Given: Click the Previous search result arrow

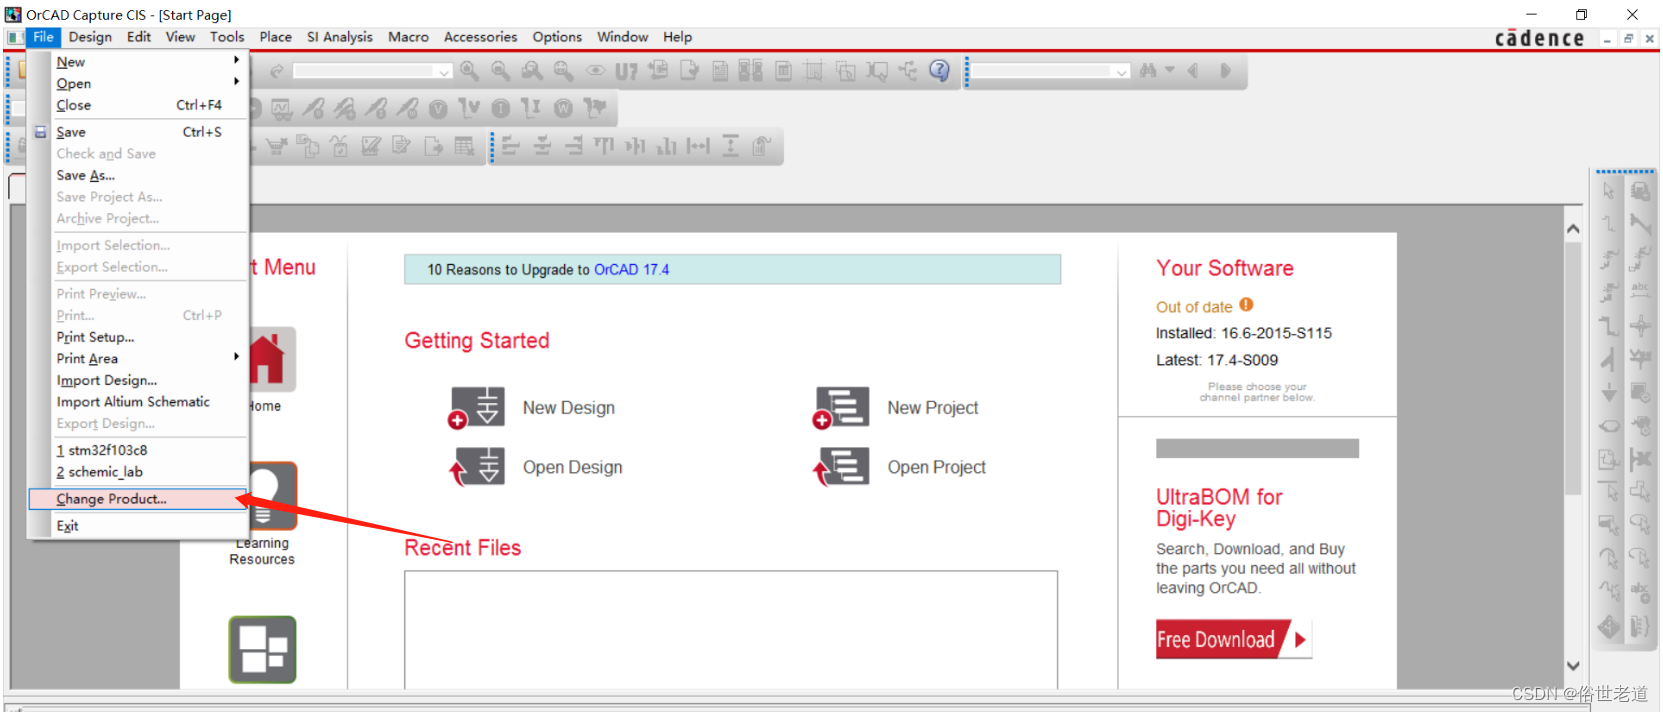Looking at the screenshot, I should [1192, 71].
